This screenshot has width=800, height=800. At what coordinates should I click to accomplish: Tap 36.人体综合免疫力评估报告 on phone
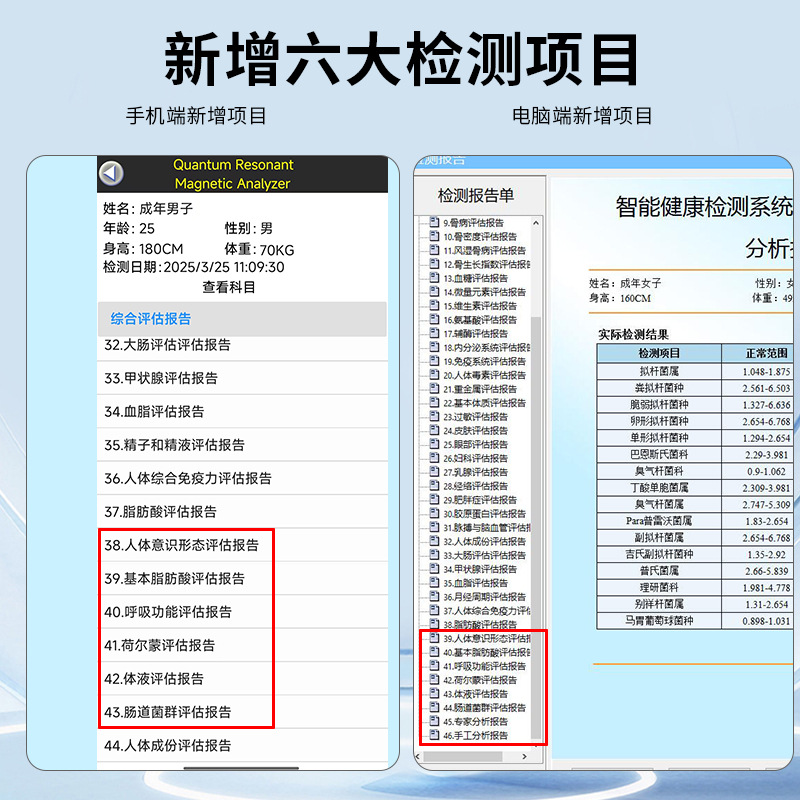(242, 478)
